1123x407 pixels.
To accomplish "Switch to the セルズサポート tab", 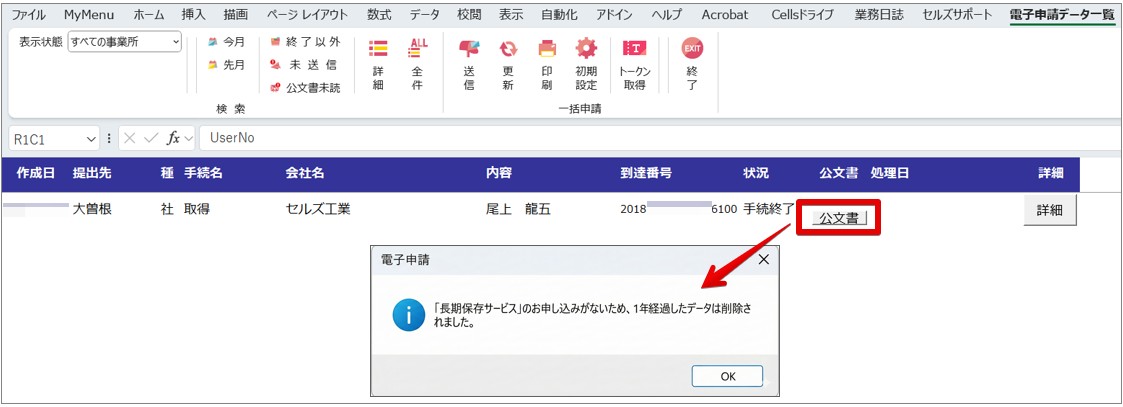I will tap(958, 14).
